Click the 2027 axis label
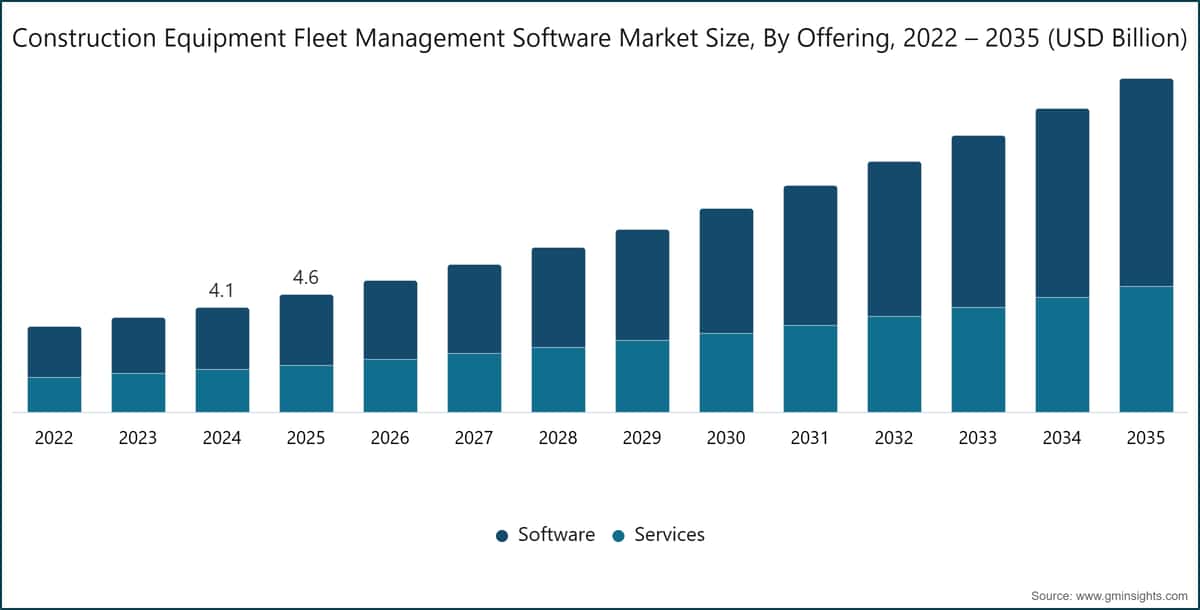Viewport: 1200px width, 610px height. pos(474,438)
